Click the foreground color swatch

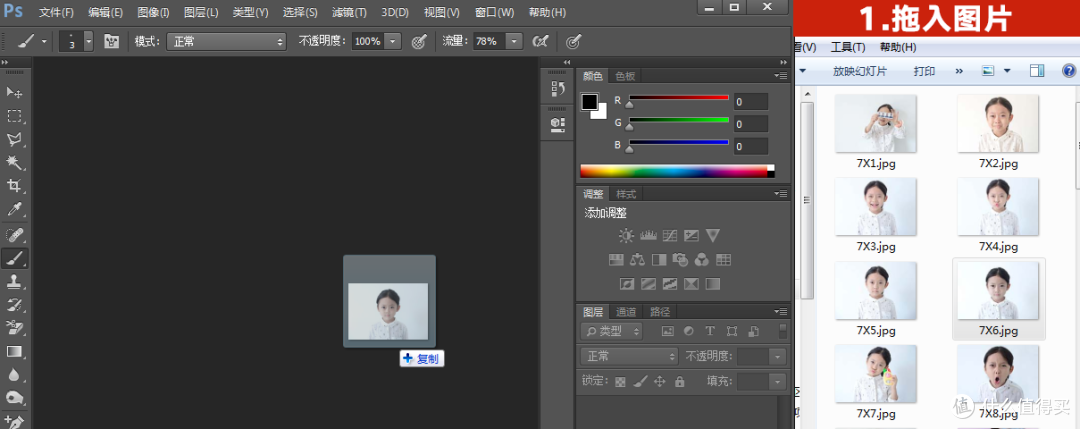(x=590, y=102)
